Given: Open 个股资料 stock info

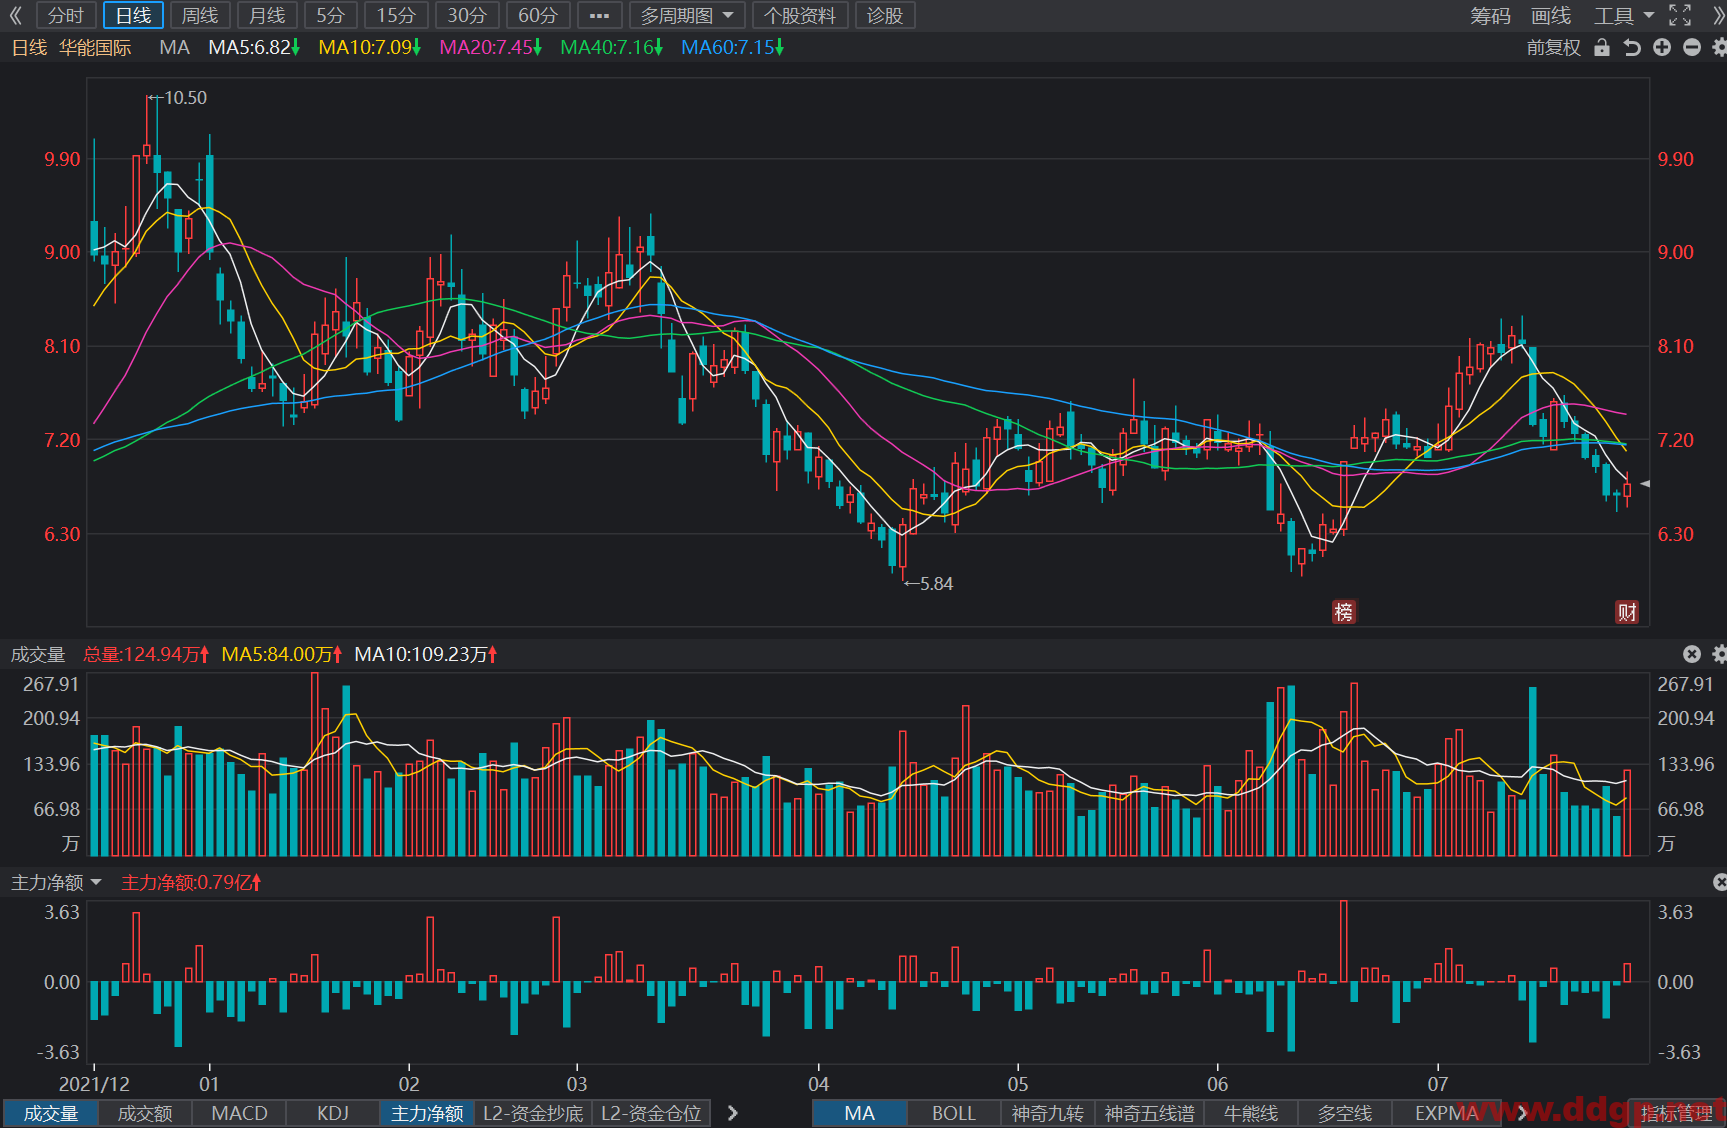Looking at the screenshot, I should [800, 15].
